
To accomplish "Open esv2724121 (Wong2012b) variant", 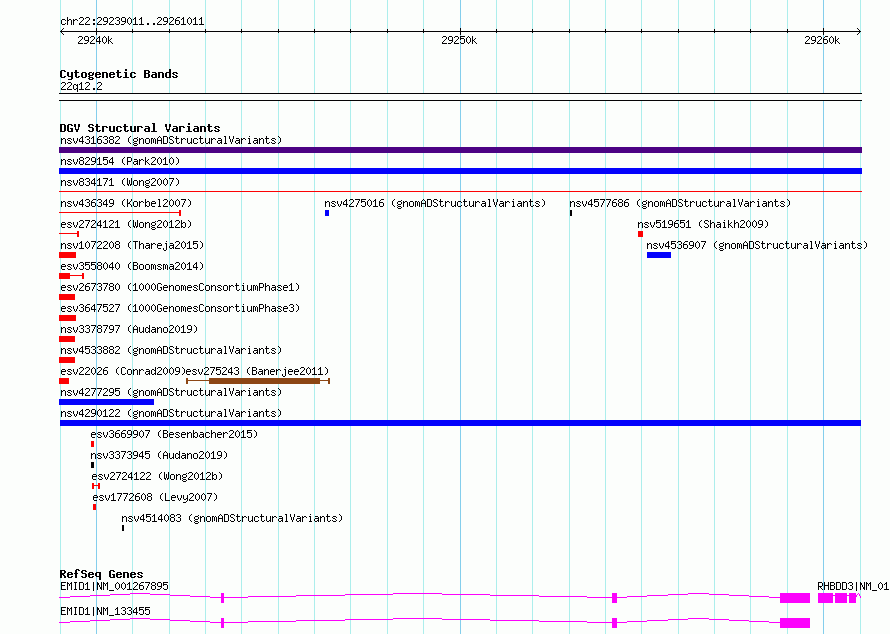I will click(126, 224).
